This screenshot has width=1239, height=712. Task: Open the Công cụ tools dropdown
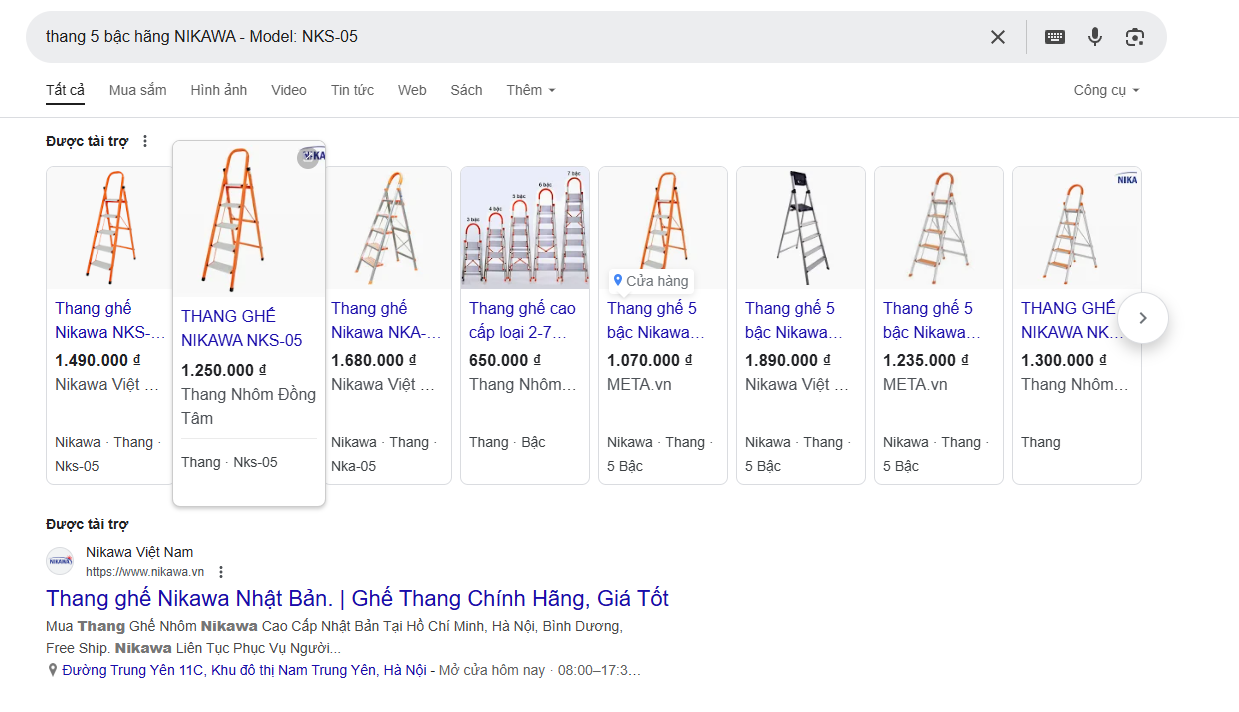(x=1106, y=90)
